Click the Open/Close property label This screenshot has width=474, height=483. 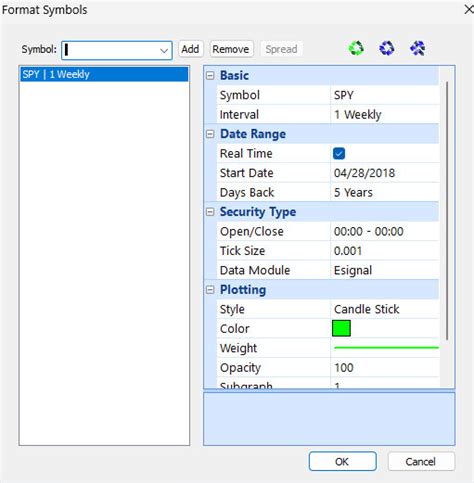click(x=252, y=231)
